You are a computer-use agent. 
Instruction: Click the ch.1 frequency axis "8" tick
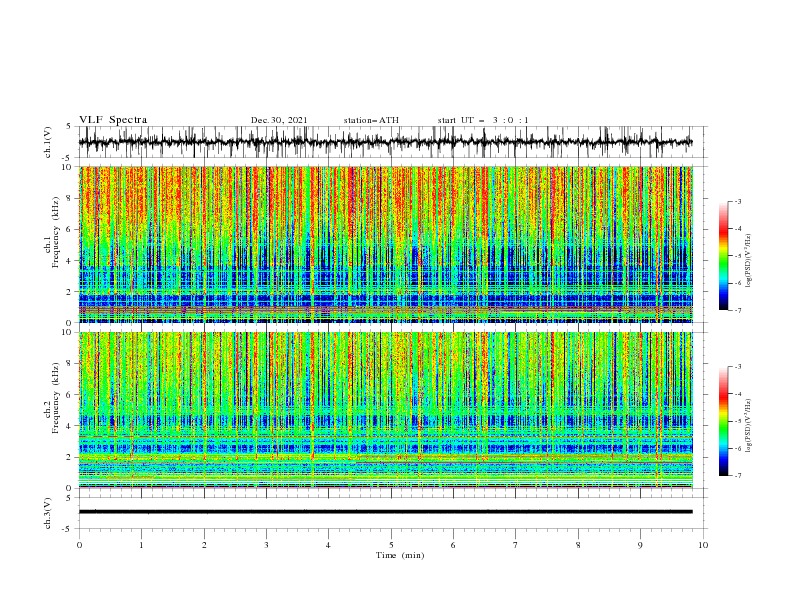pos(70,198)
